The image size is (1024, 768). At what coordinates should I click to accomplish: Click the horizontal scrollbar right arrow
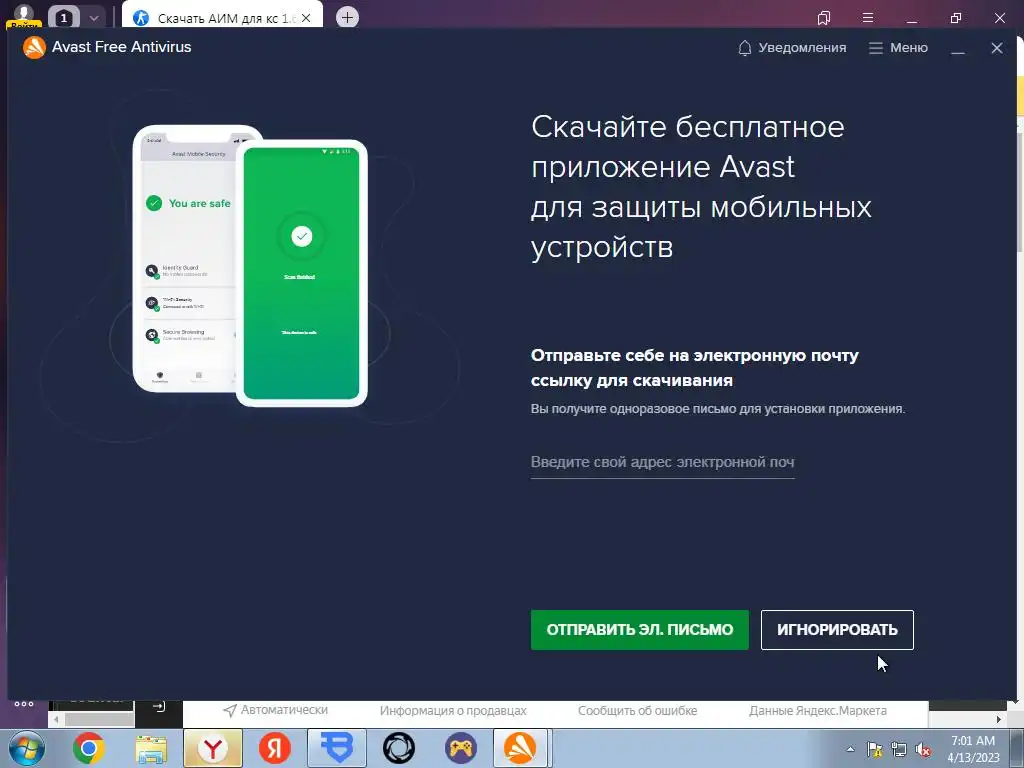[x=999, y=720]
